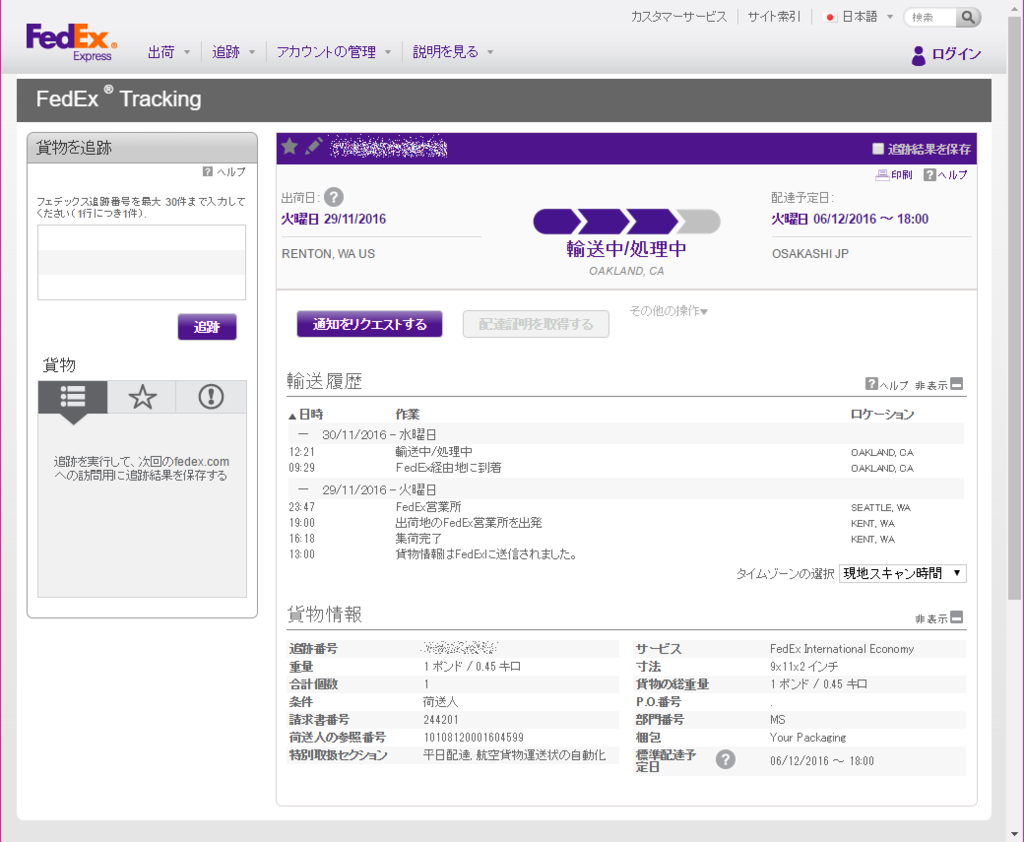Click the 印刷 link

pos(901,174)
